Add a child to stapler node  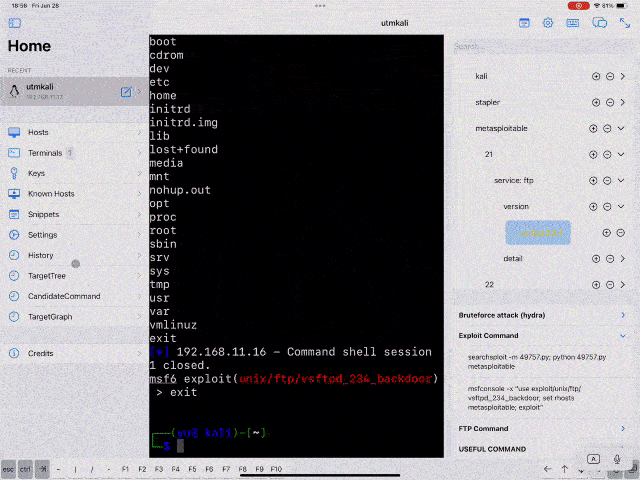tap(596, 102)
